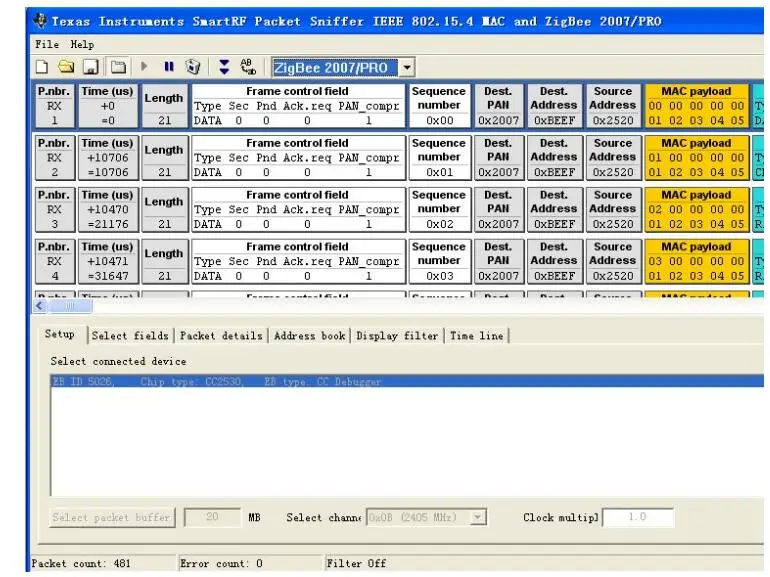Click Dest. PAN 0x2007 in packet 1

pos(498,106)
